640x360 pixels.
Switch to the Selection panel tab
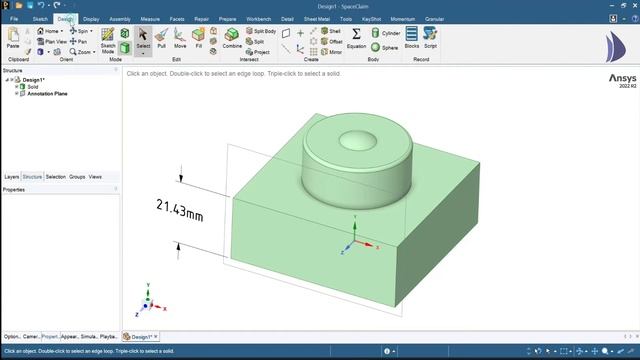[56, 177]
